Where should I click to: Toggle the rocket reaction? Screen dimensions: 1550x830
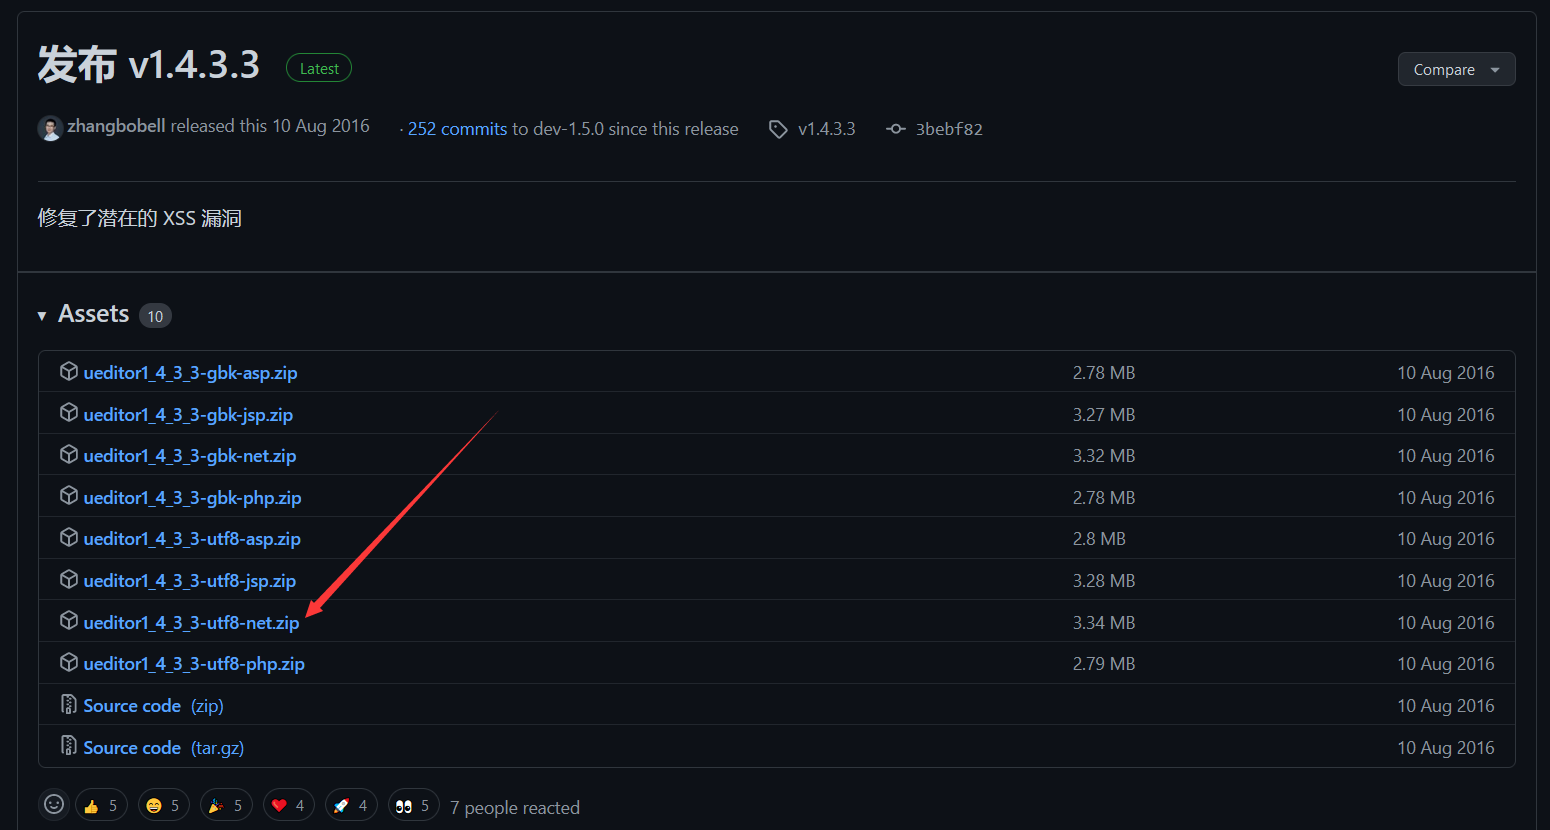[351, 805]
